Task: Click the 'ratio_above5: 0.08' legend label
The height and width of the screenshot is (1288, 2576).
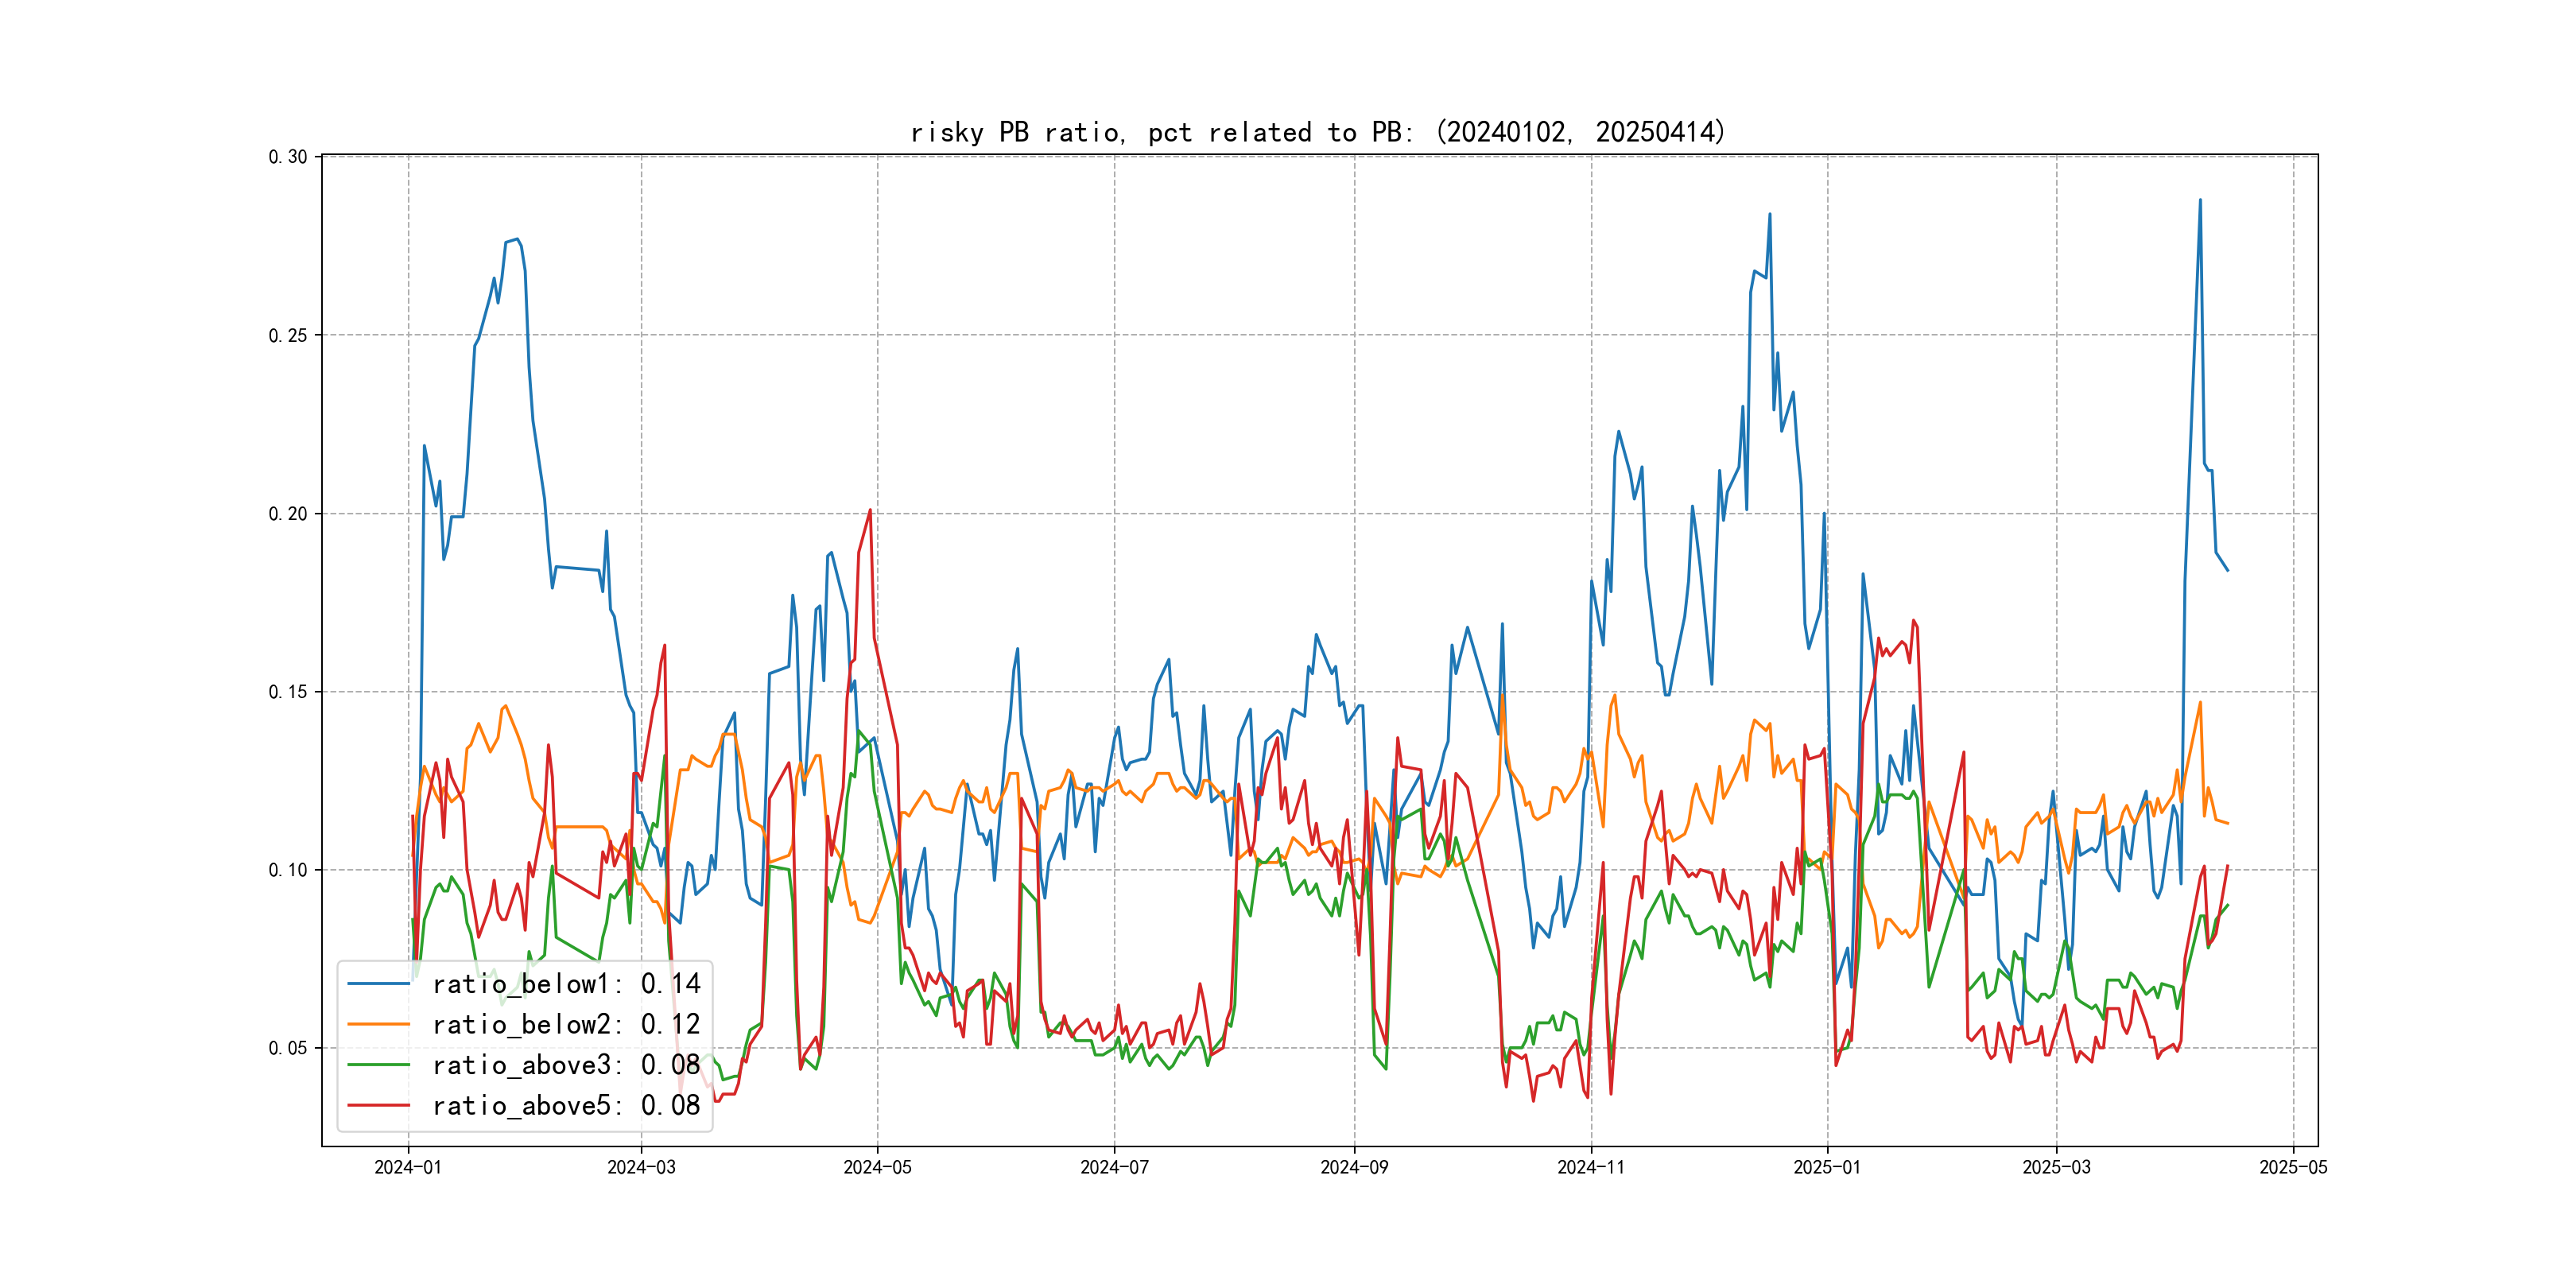Action: (x=566, y=1105)
